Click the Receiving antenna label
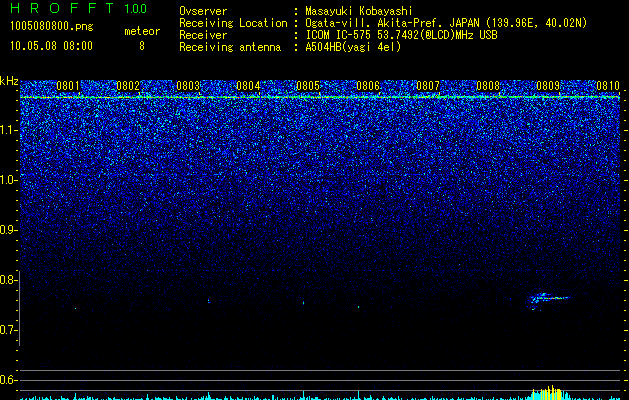 pyautogui.click(x=230, y=47)
